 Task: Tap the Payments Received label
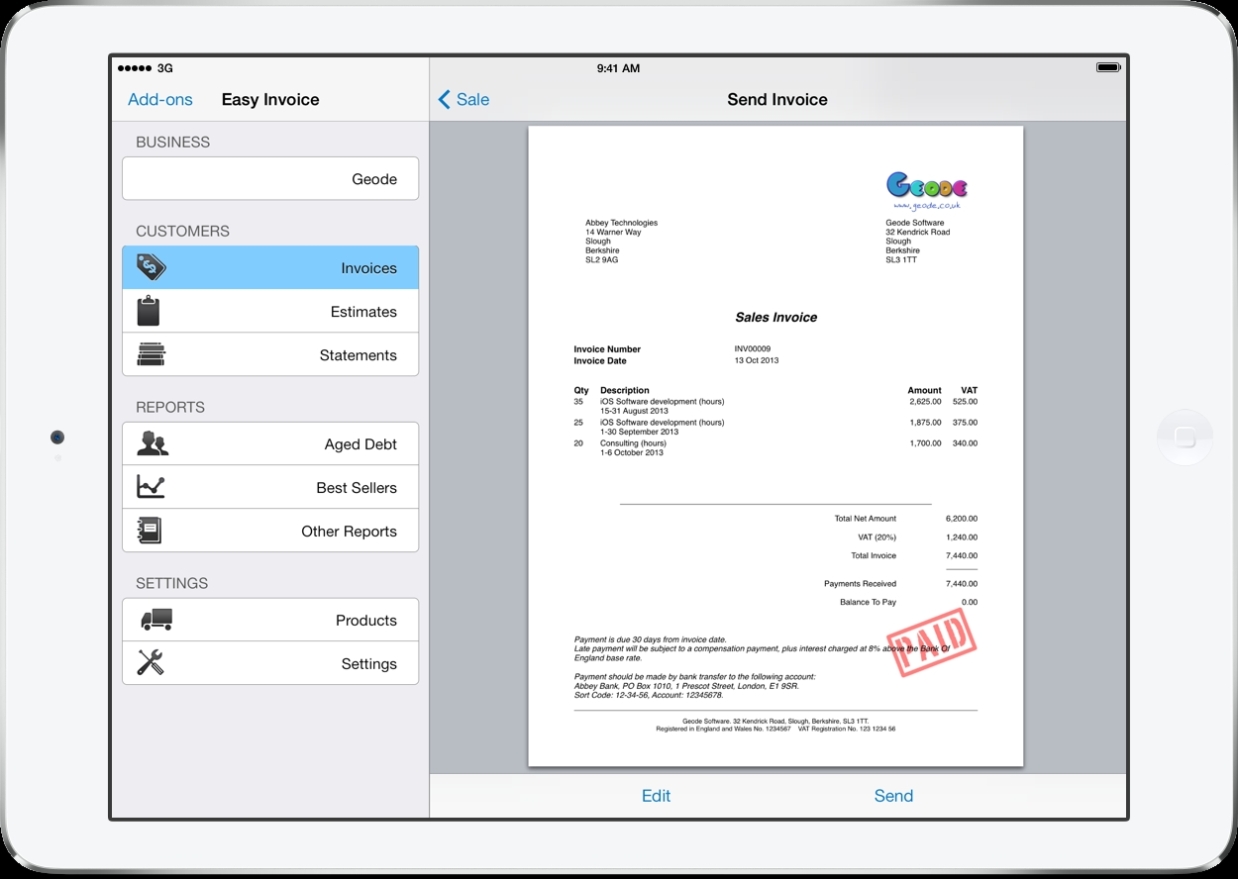click(860, 584)
